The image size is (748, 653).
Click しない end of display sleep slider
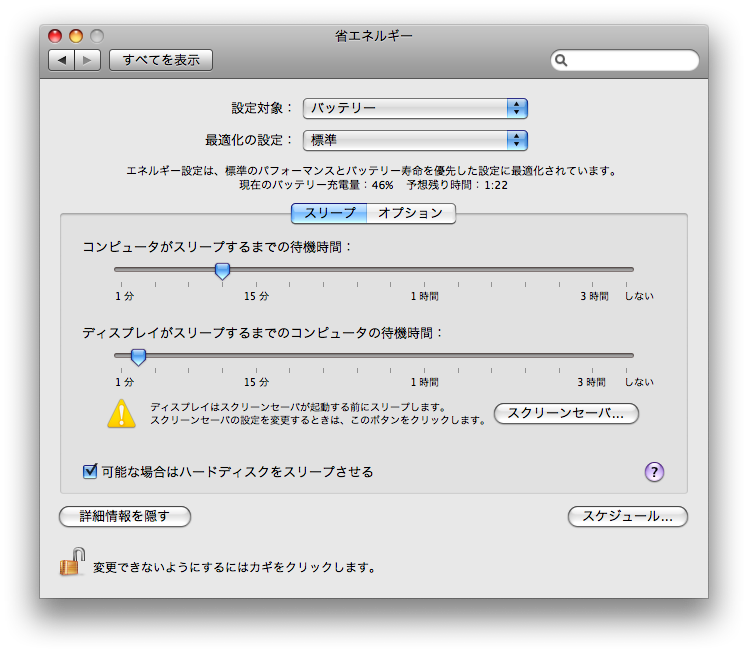pos(639,382)
